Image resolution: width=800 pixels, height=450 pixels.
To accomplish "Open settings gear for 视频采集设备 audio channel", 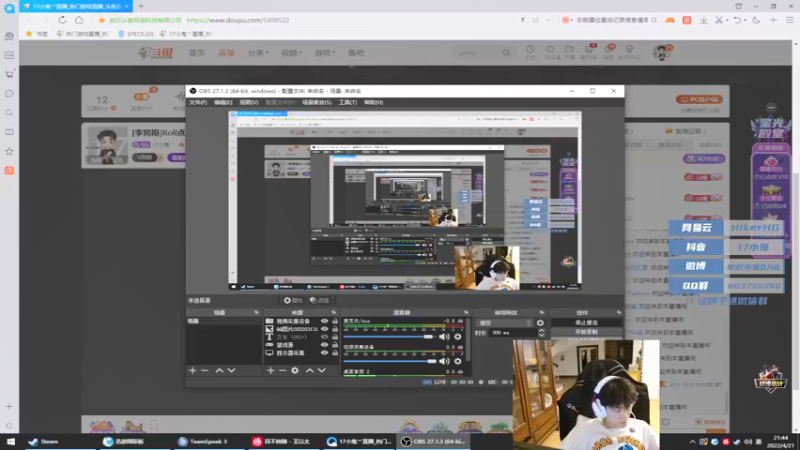I will pyautogui.click(x=458, y=361).
